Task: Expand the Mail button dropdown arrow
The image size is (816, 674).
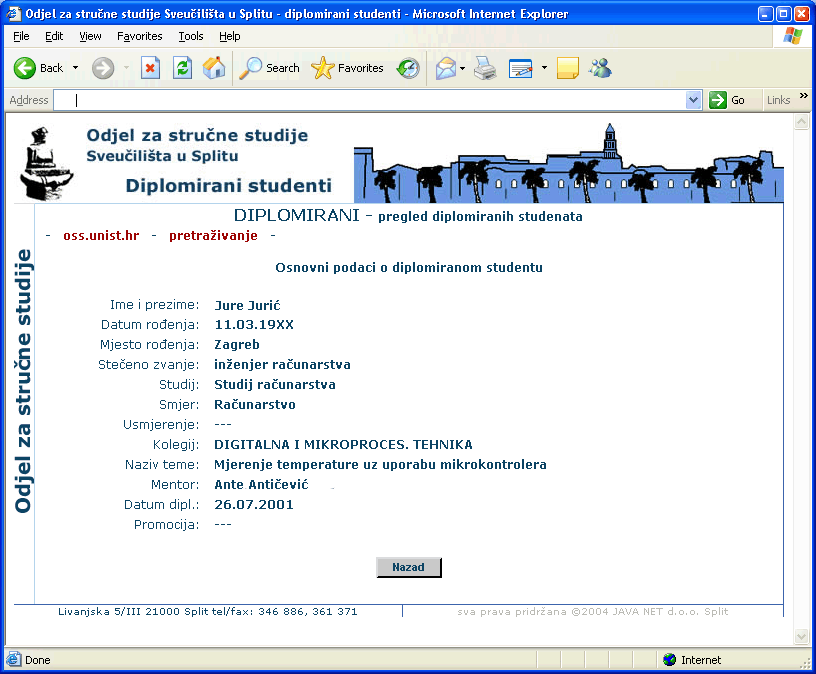Action: click(463, 68)
